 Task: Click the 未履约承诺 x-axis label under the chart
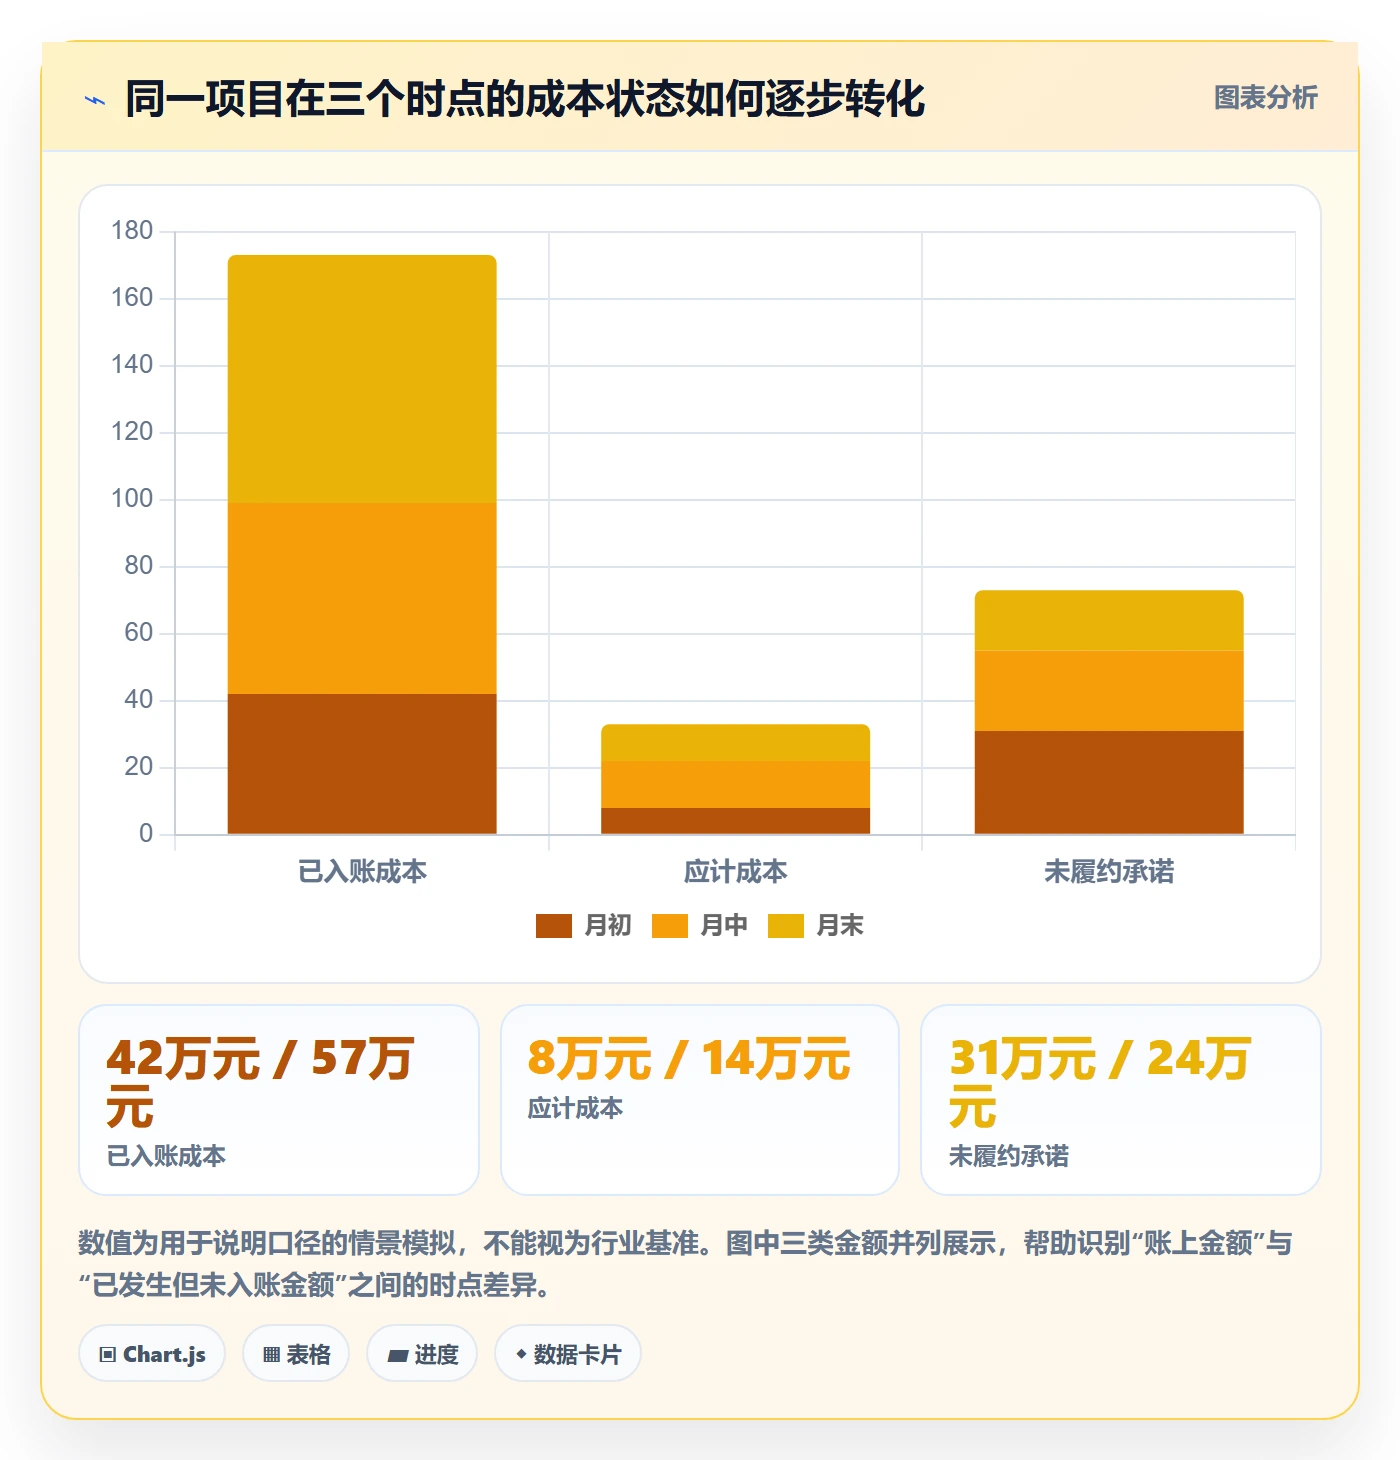tap(1109, 872)
